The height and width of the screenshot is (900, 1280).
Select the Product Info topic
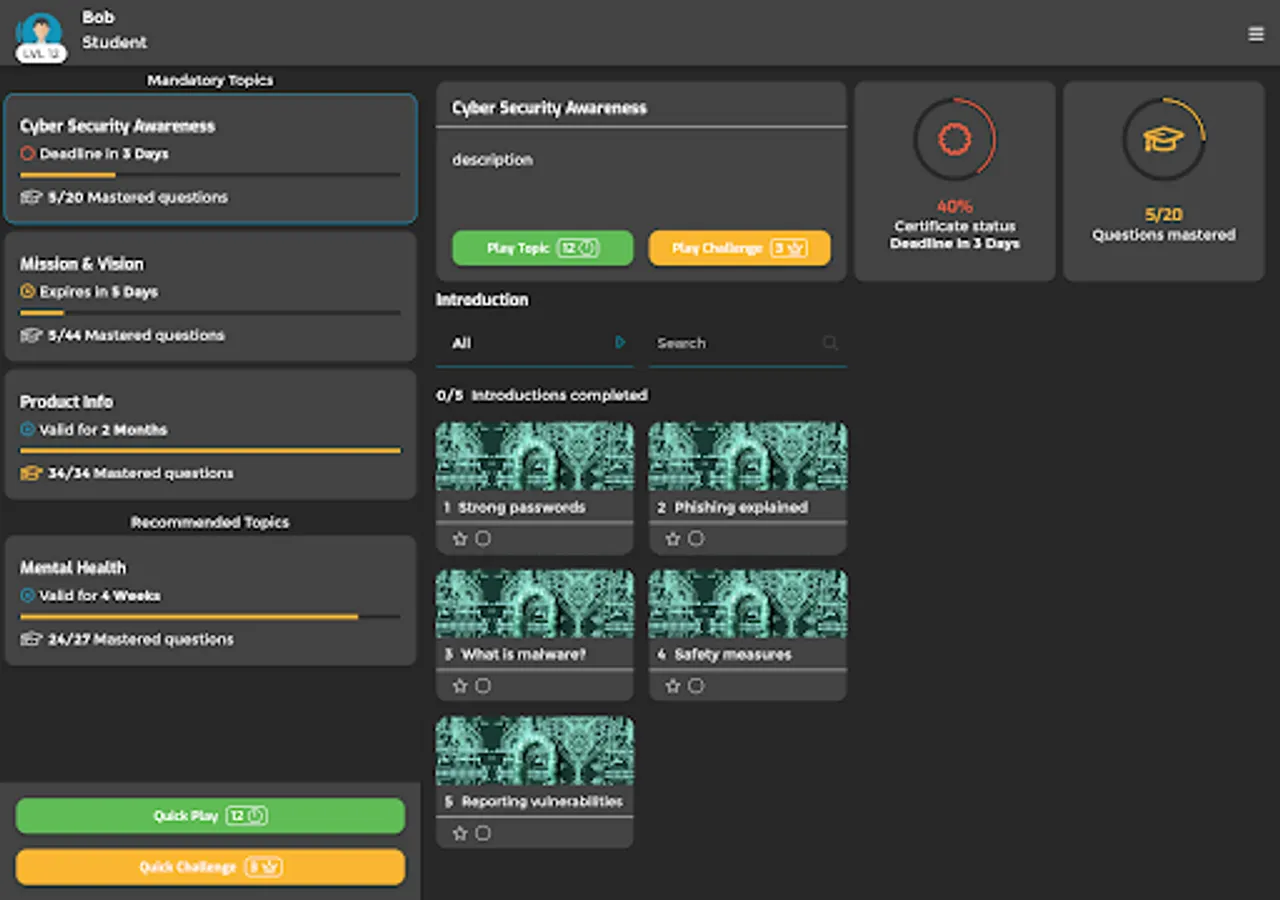coord(210,434)
